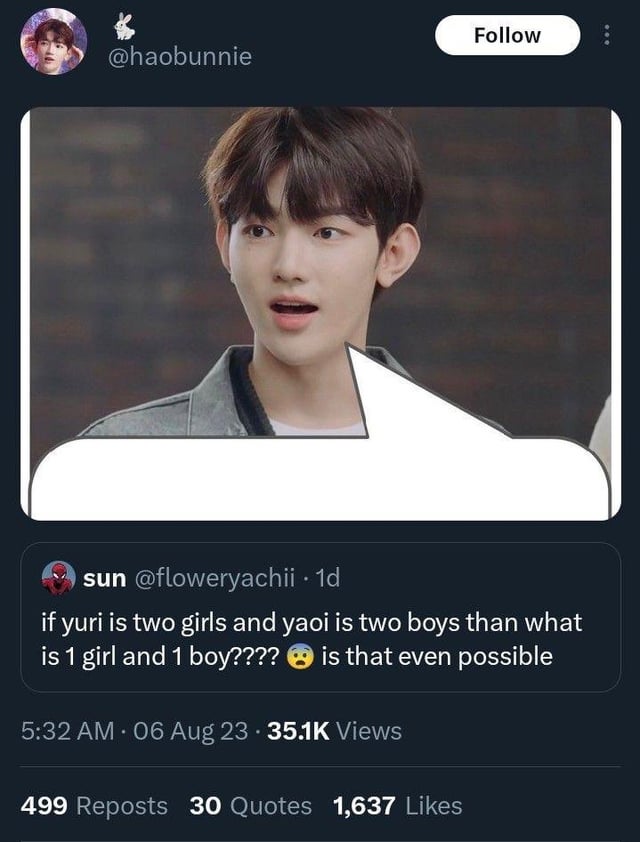640x842 pixels.
Task: Click the 1d timestamp on quoted tweet
Action: (328, 578)
